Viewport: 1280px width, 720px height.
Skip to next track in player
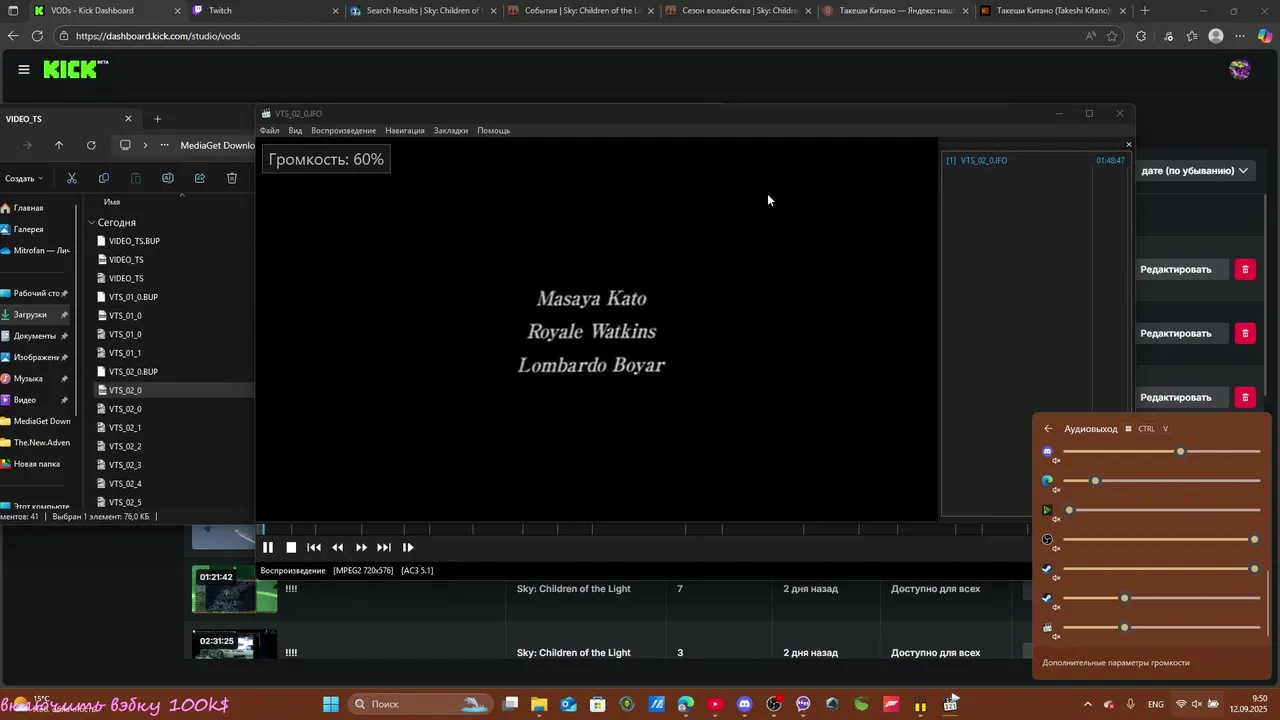[384, 547]
